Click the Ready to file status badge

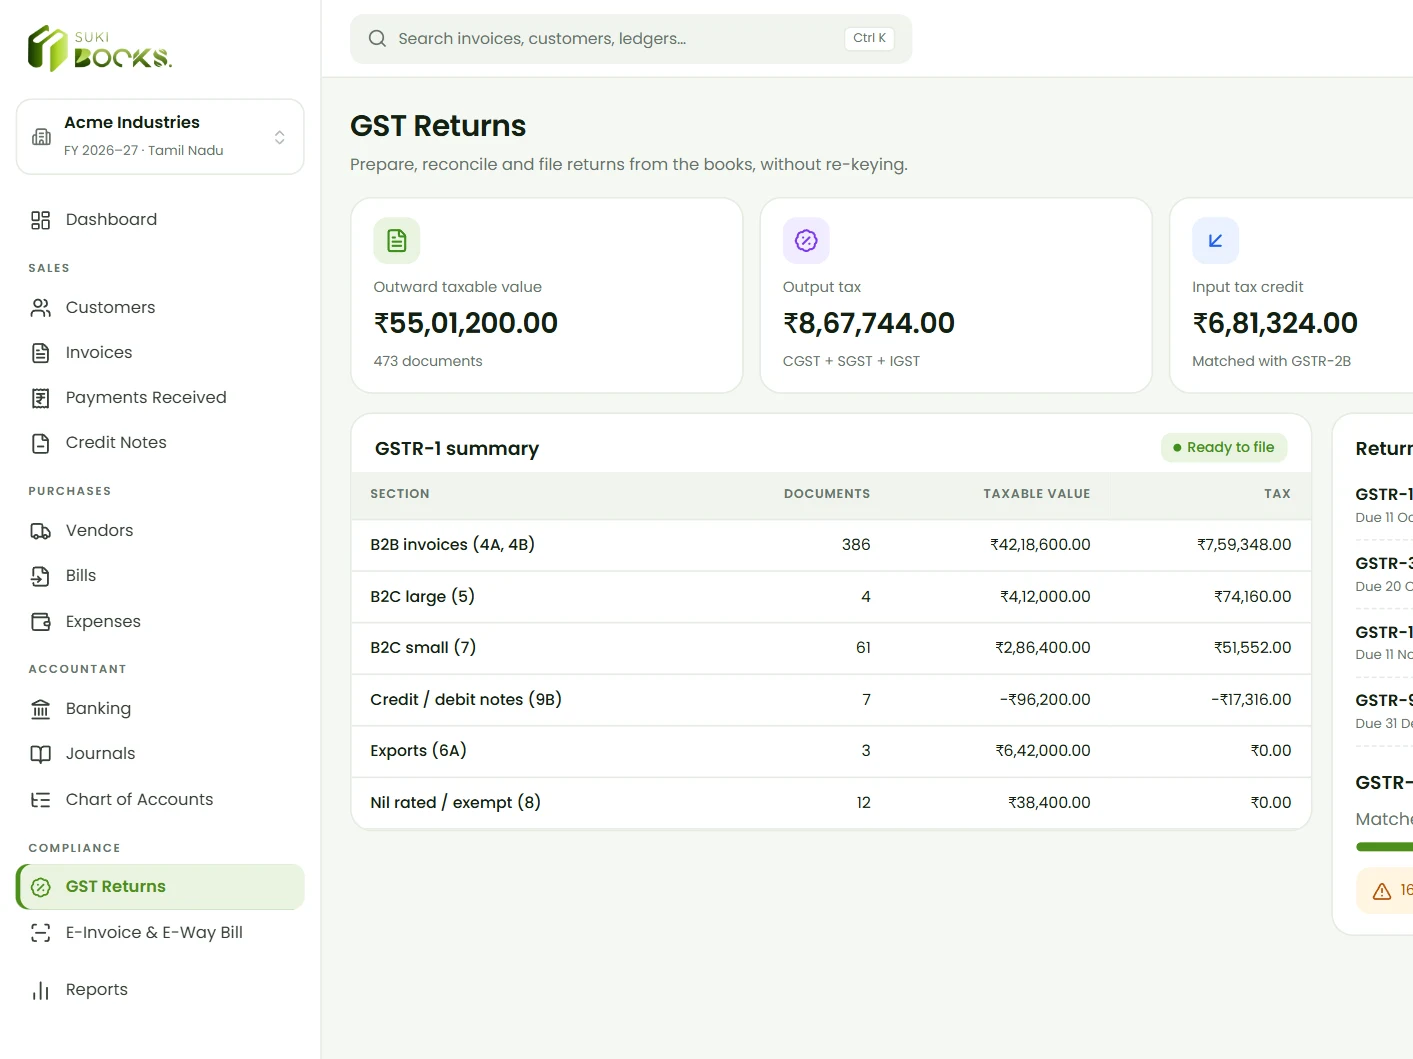tap(1224, 448)
